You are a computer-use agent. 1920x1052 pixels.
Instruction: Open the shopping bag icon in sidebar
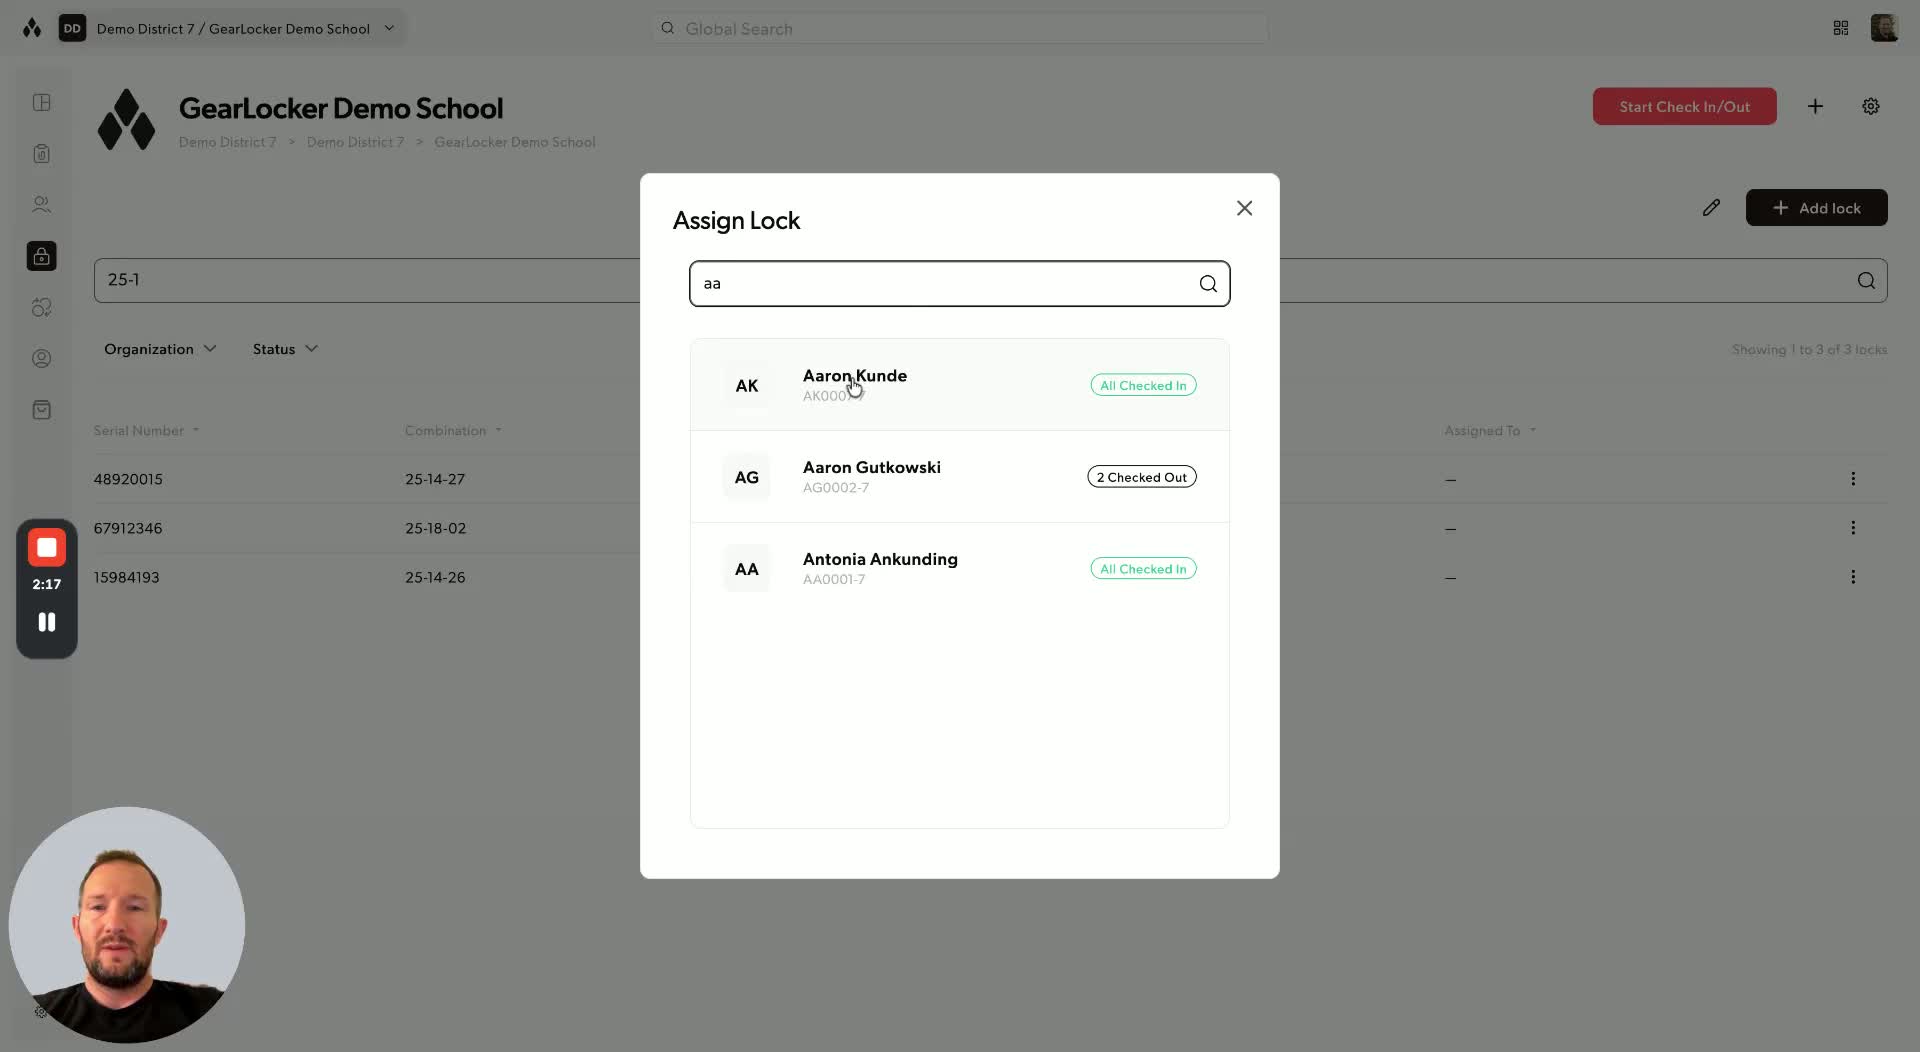point(42,410)
